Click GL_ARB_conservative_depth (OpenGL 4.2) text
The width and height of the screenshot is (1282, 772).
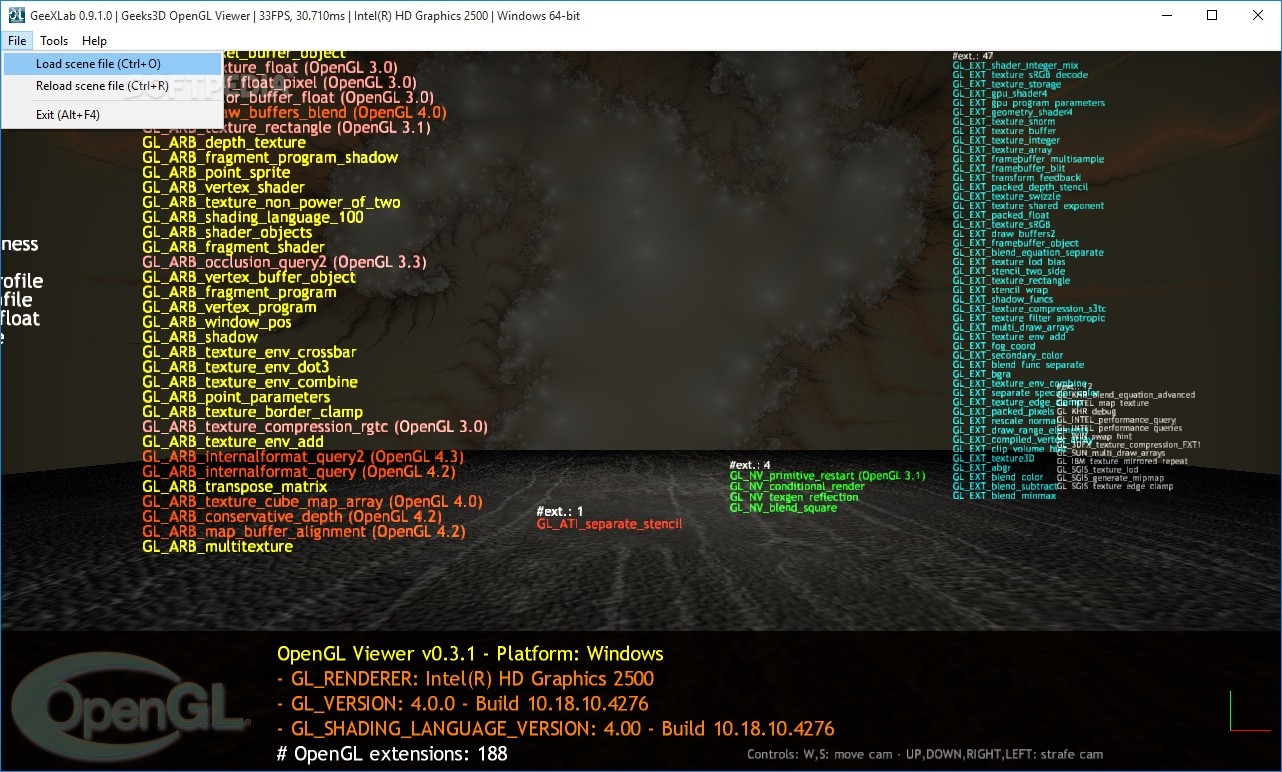(292, 516)
